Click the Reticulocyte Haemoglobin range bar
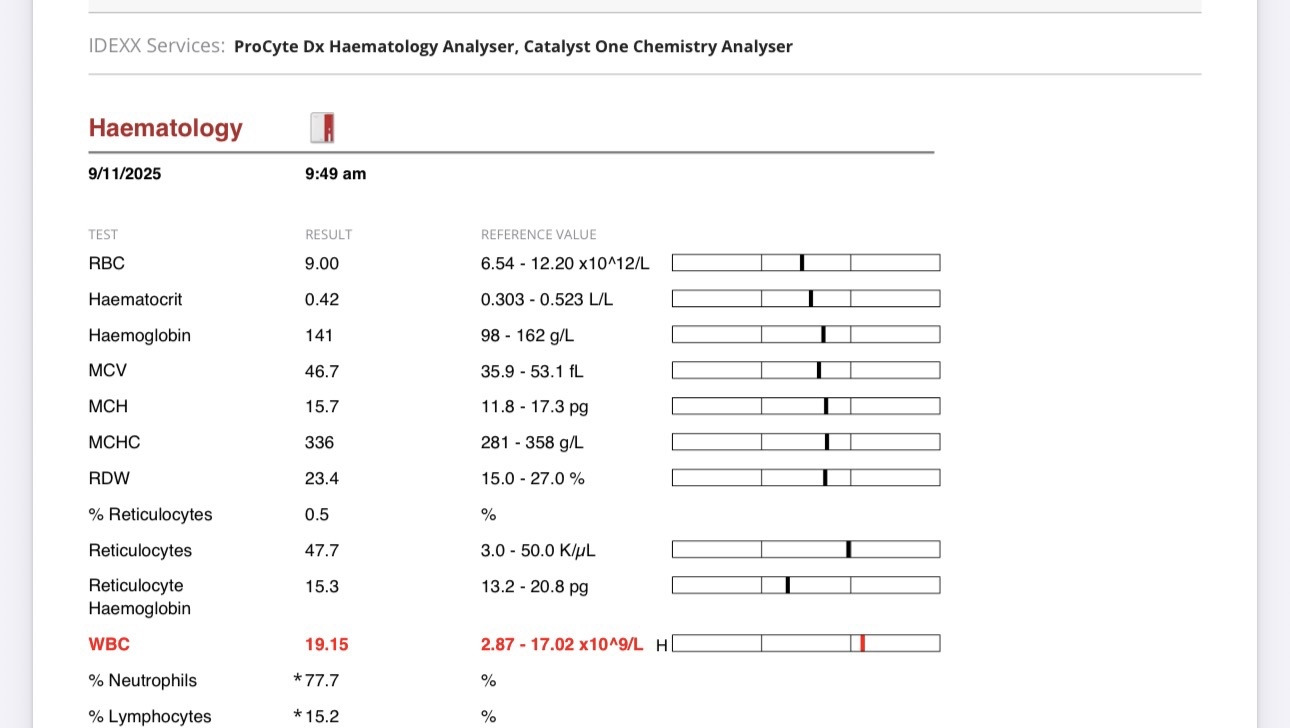 coord(805,586)
